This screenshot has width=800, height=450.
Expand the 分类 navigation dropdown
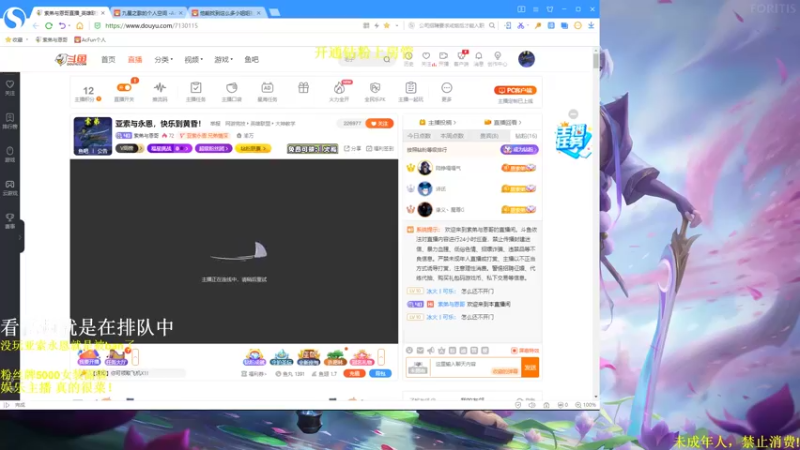[163, 60]
